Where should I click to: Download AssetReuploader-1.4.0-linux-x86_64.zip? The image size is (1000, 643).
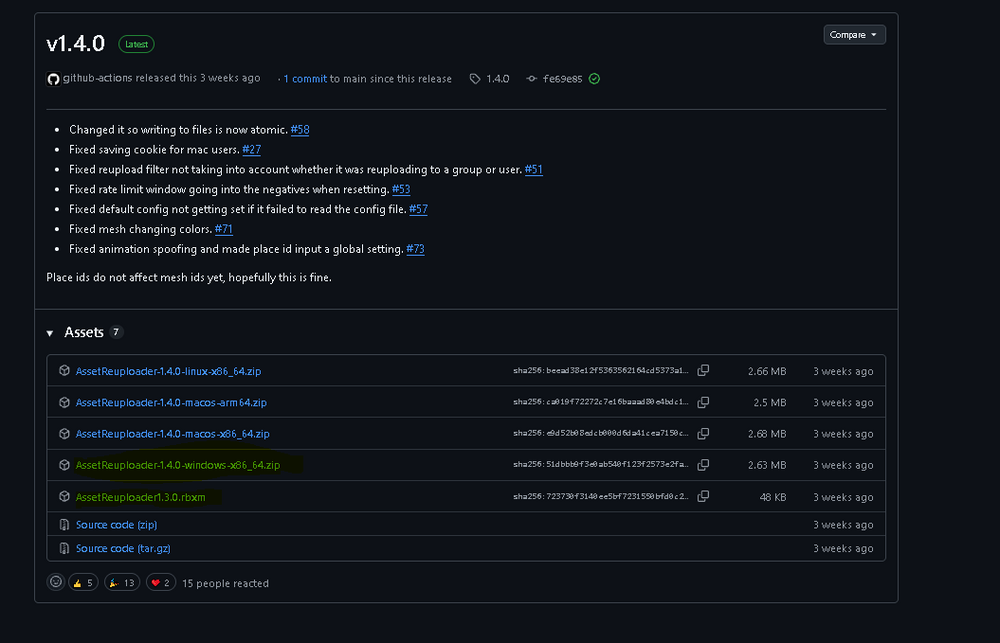pos(168,371)
